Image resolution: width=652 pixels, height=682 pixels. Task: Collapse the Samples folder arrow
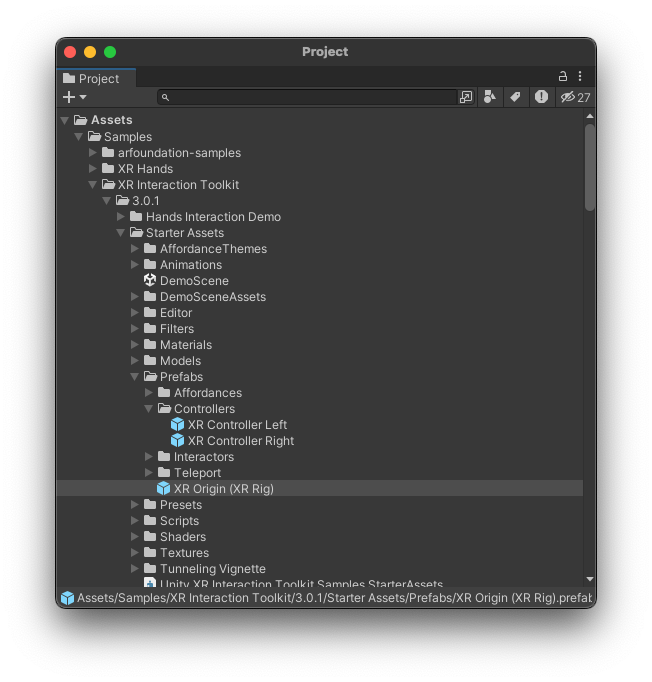(x=79, y=137)
